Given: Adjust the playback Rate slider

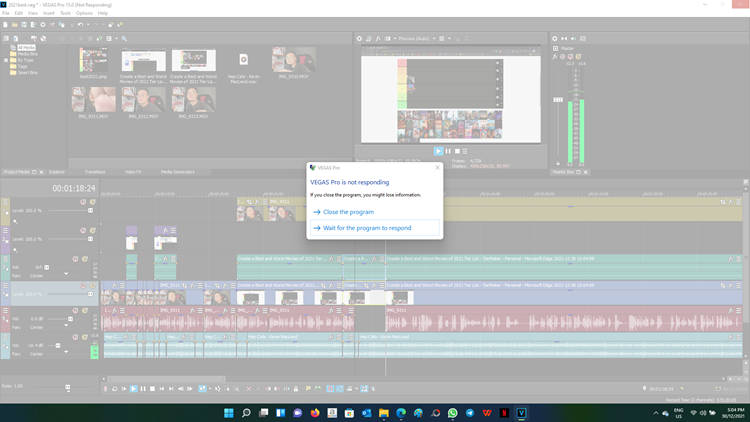Looking at the screenshot, I should pos(67,387).
